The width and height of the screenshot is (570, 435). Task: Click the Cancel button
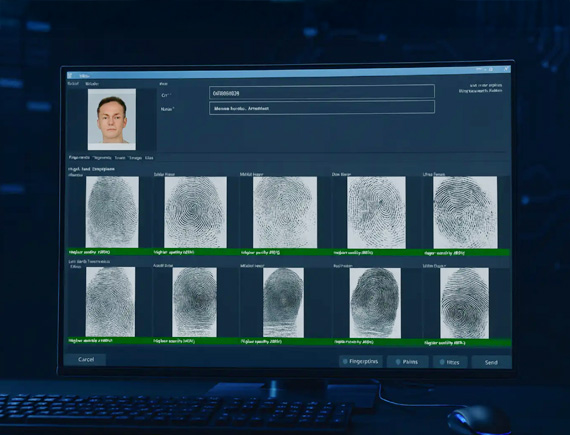86,359
